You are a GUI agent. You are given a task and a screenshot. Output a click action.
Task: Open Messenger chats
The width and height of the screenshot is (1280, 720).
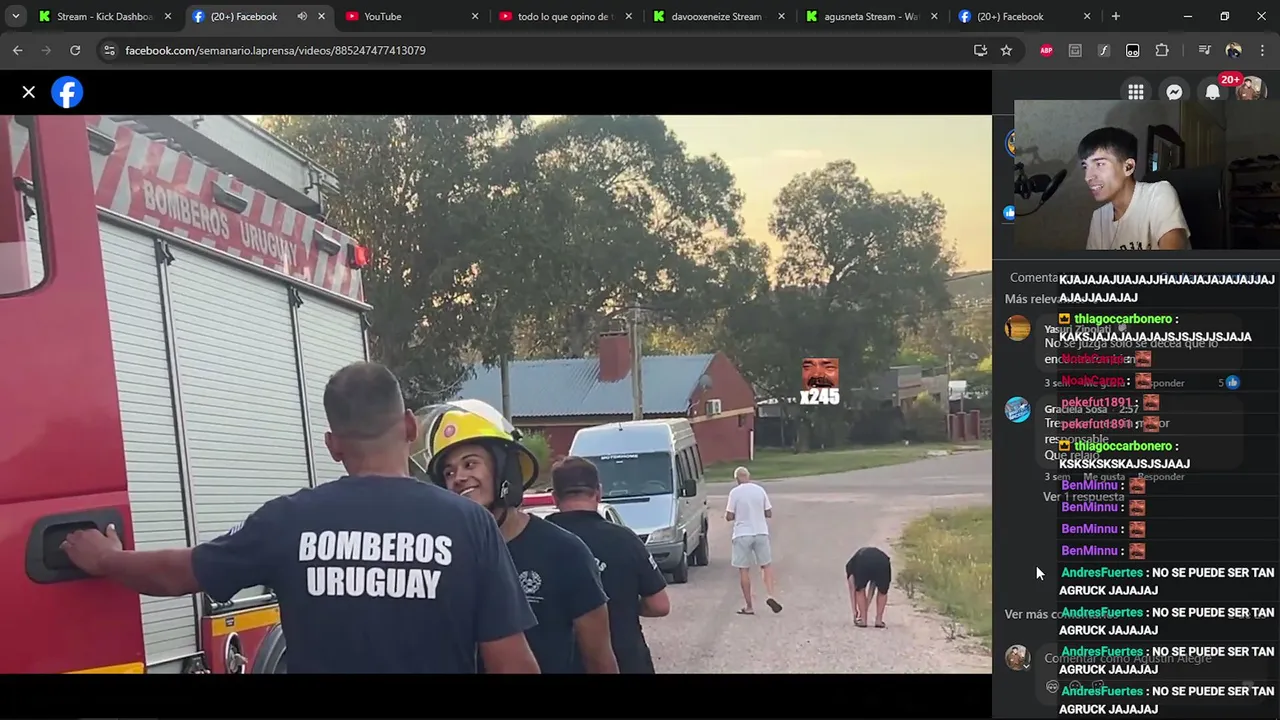pos(1174,92)
